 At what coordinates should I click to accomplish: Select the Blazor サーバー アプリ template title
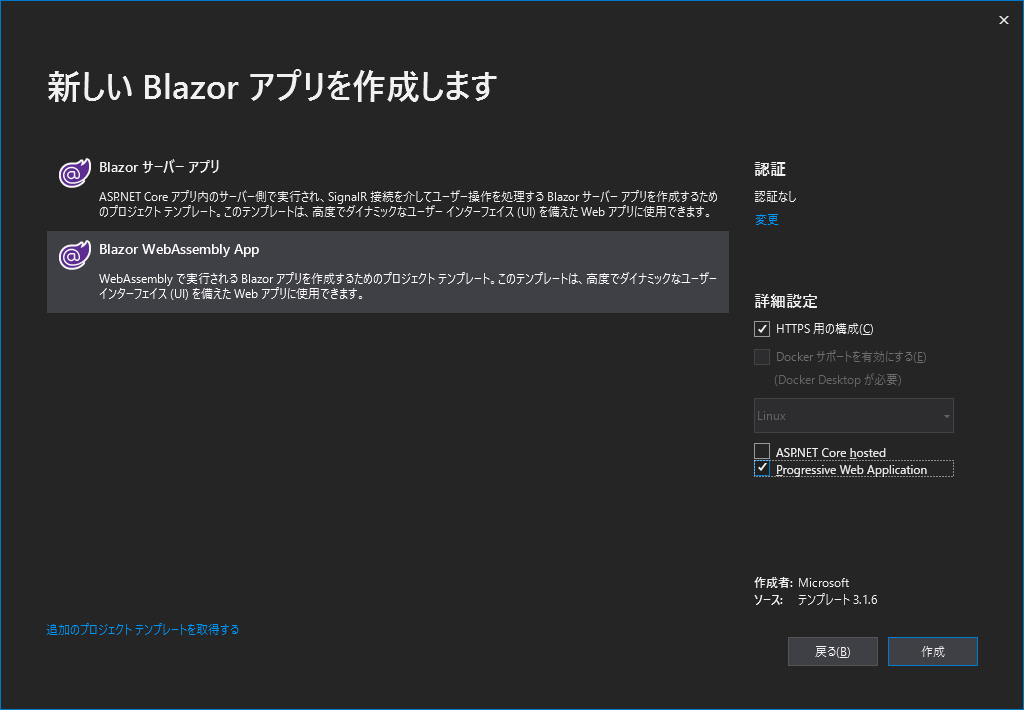click(x=159, y=167)
